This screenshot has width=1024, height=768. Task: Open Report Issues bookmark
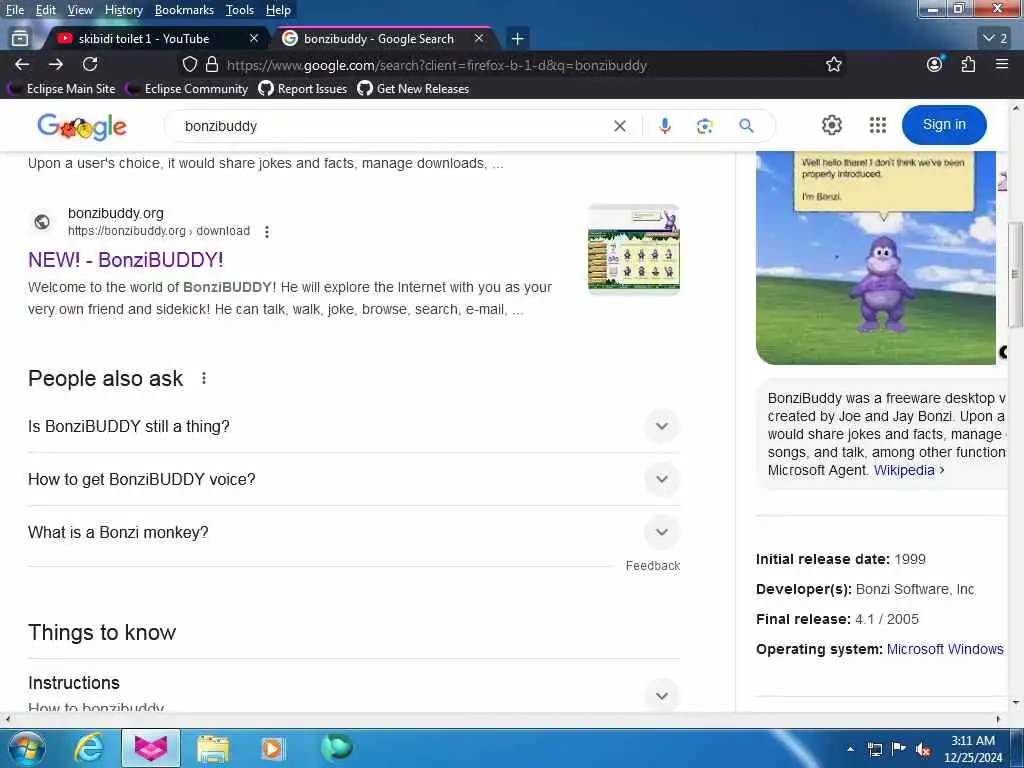(x=303, y=89)
